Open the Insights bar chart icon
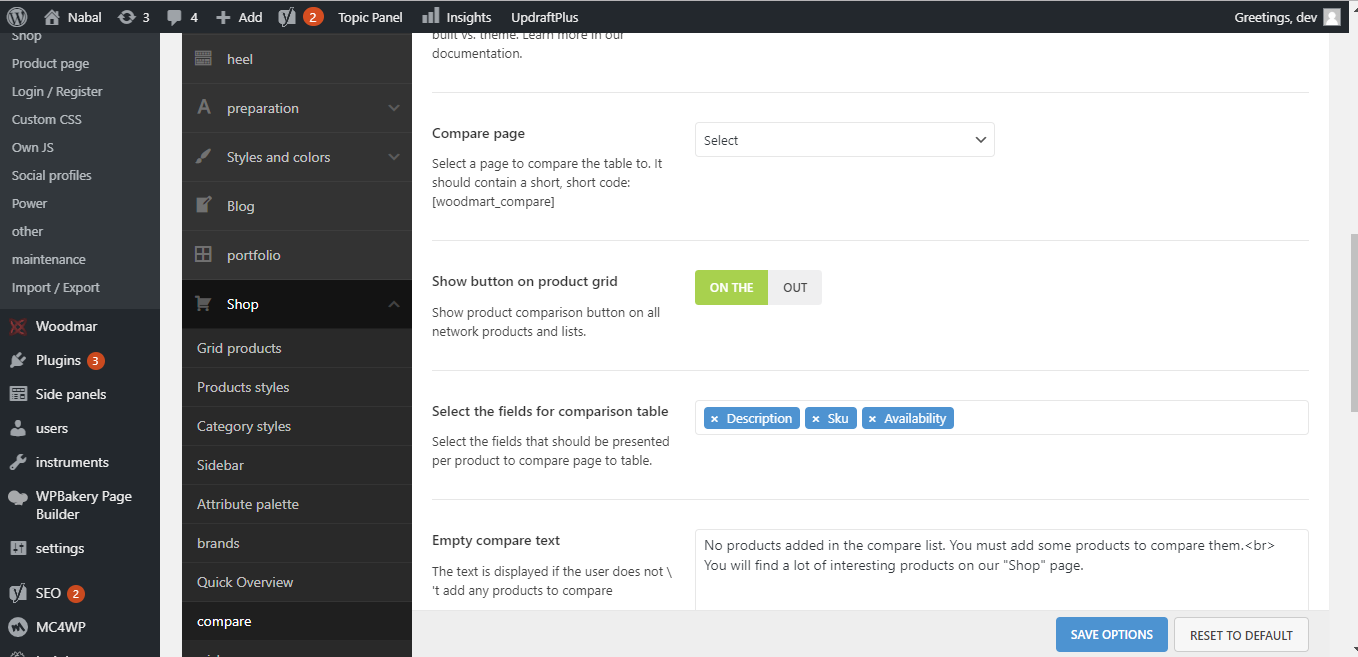Screen dimensions: 1358x657 coord(431,17)
